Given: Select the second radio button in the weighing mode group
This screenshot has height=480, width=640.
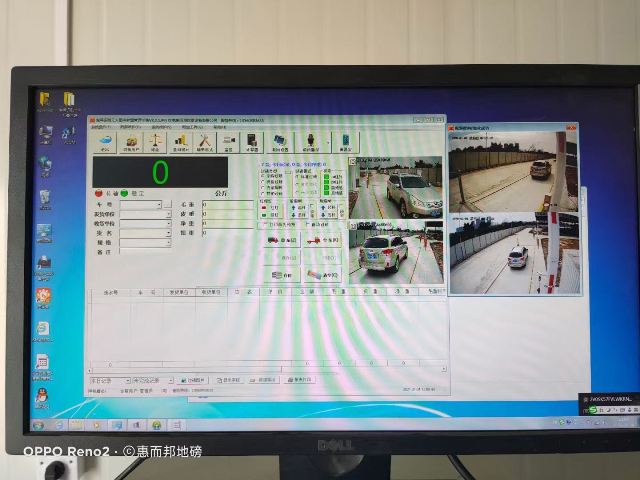Looking at the screenshot, I should [x=263, y=182].
